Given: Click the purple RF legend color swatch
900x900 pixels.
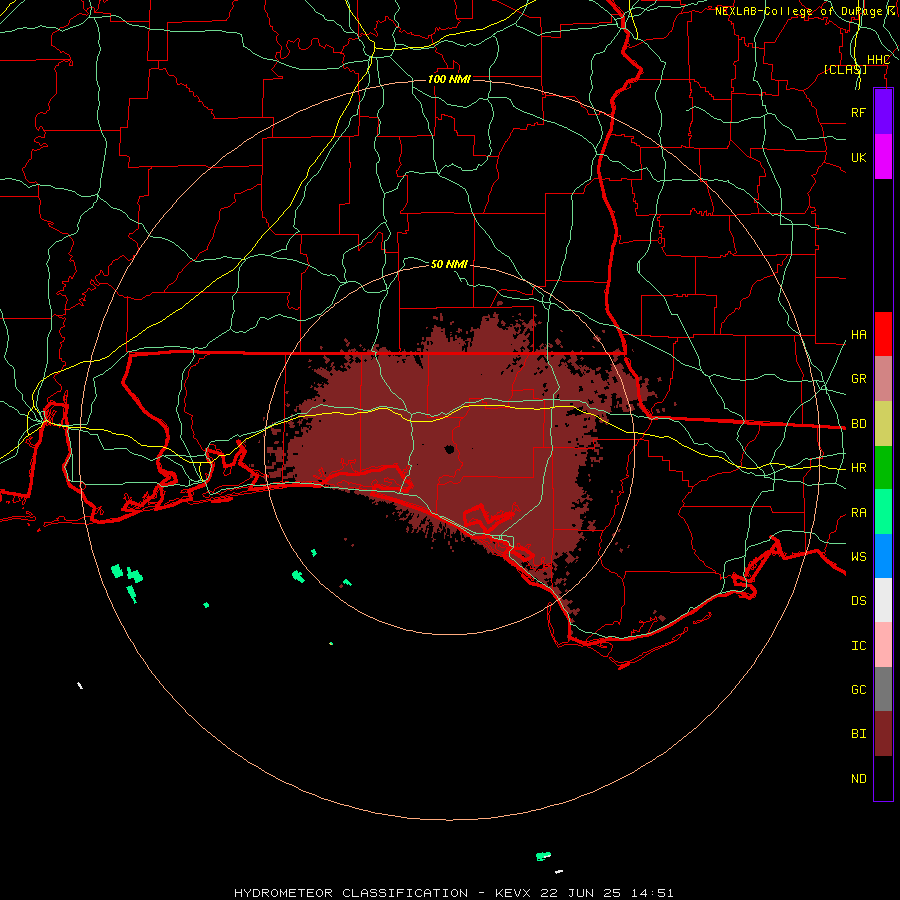Looking at the screenshot, I should pyautogui.click(x=883, y=112).
